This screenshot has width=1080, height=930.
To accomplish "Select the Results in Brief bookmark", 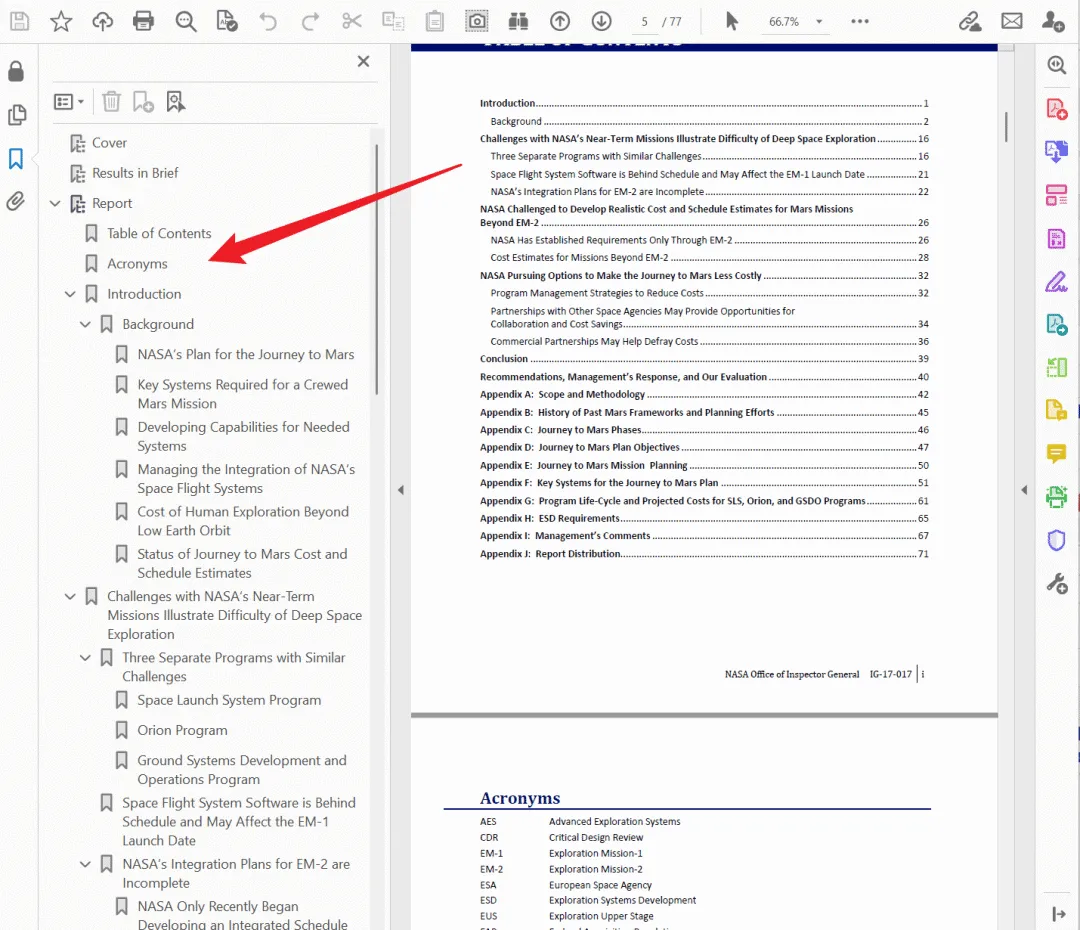I will 135,173.
